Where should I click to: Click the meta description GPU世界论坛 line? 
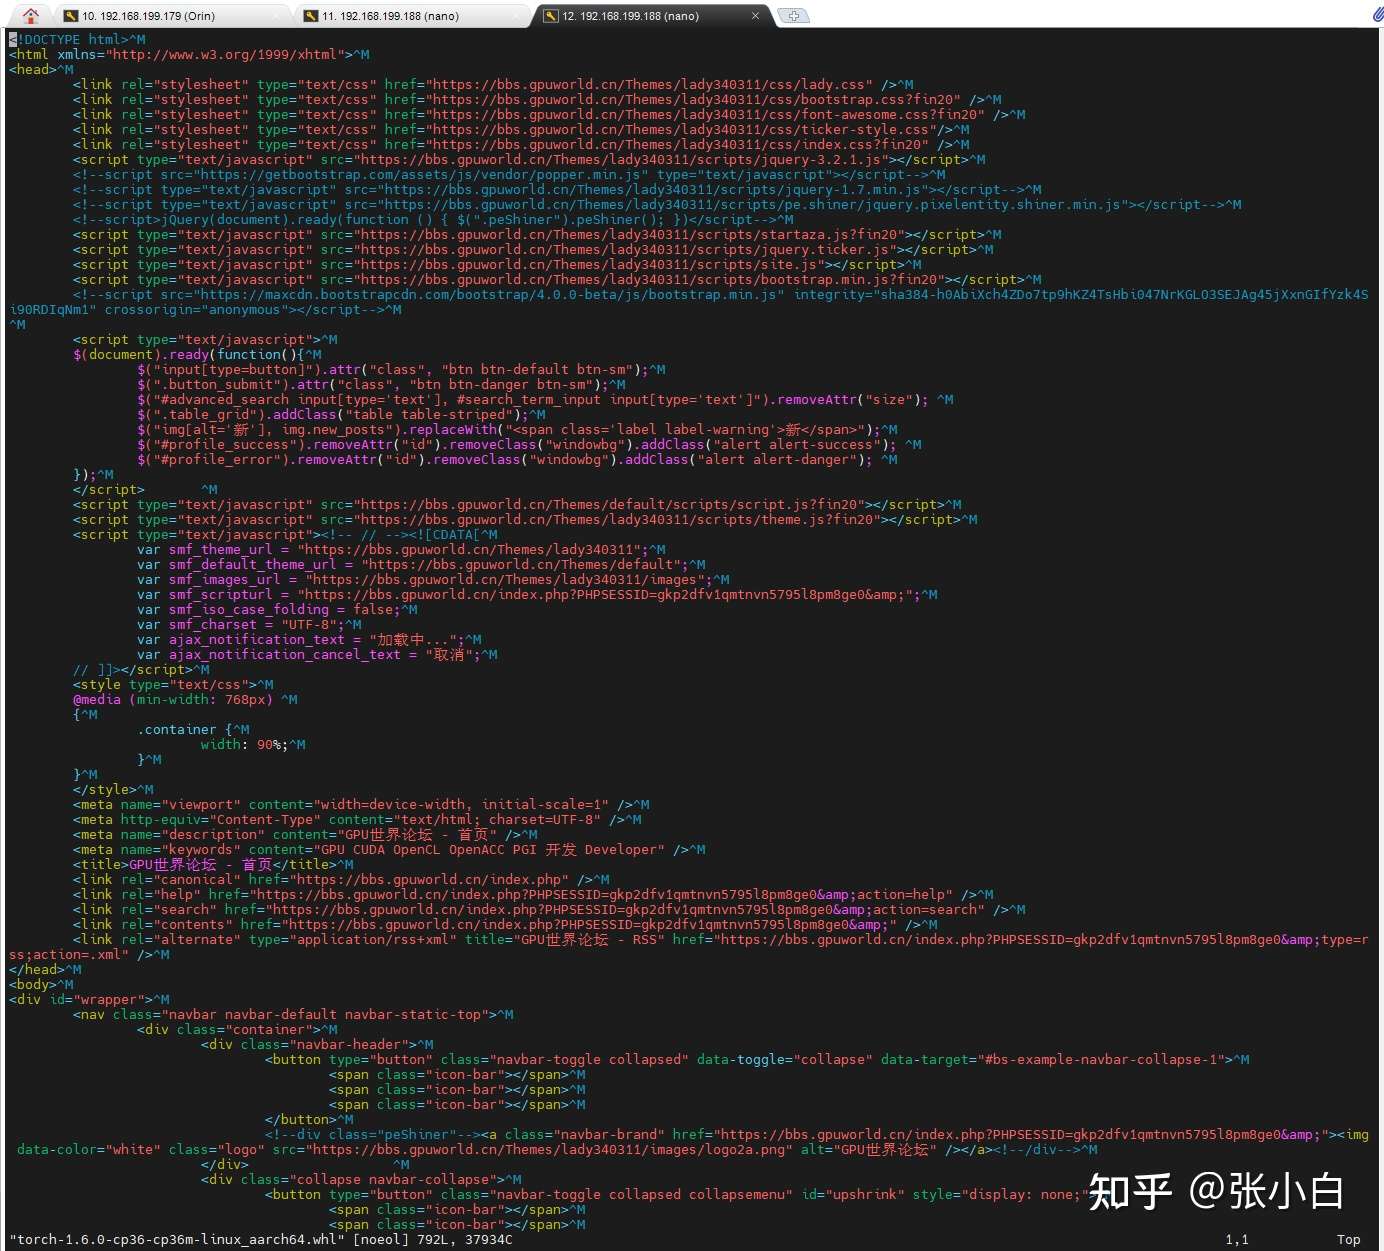click(x=305, y=834)
